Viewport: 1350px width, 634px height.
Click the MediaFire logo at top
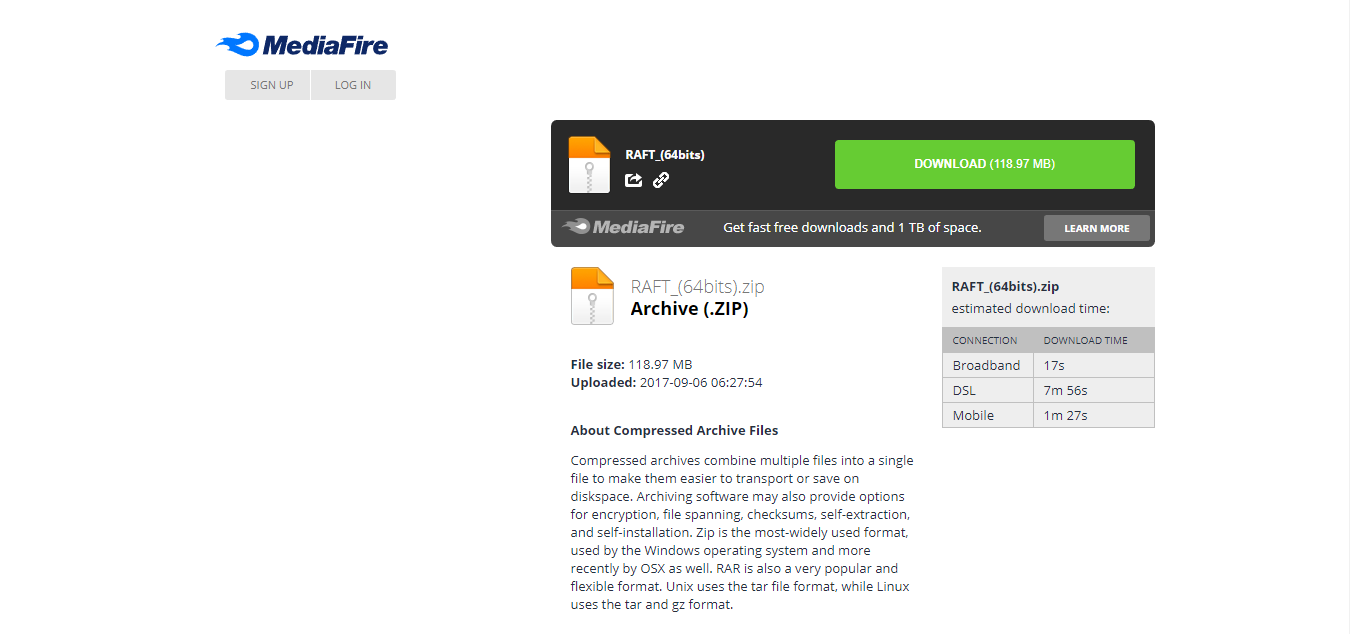(302, 45)
